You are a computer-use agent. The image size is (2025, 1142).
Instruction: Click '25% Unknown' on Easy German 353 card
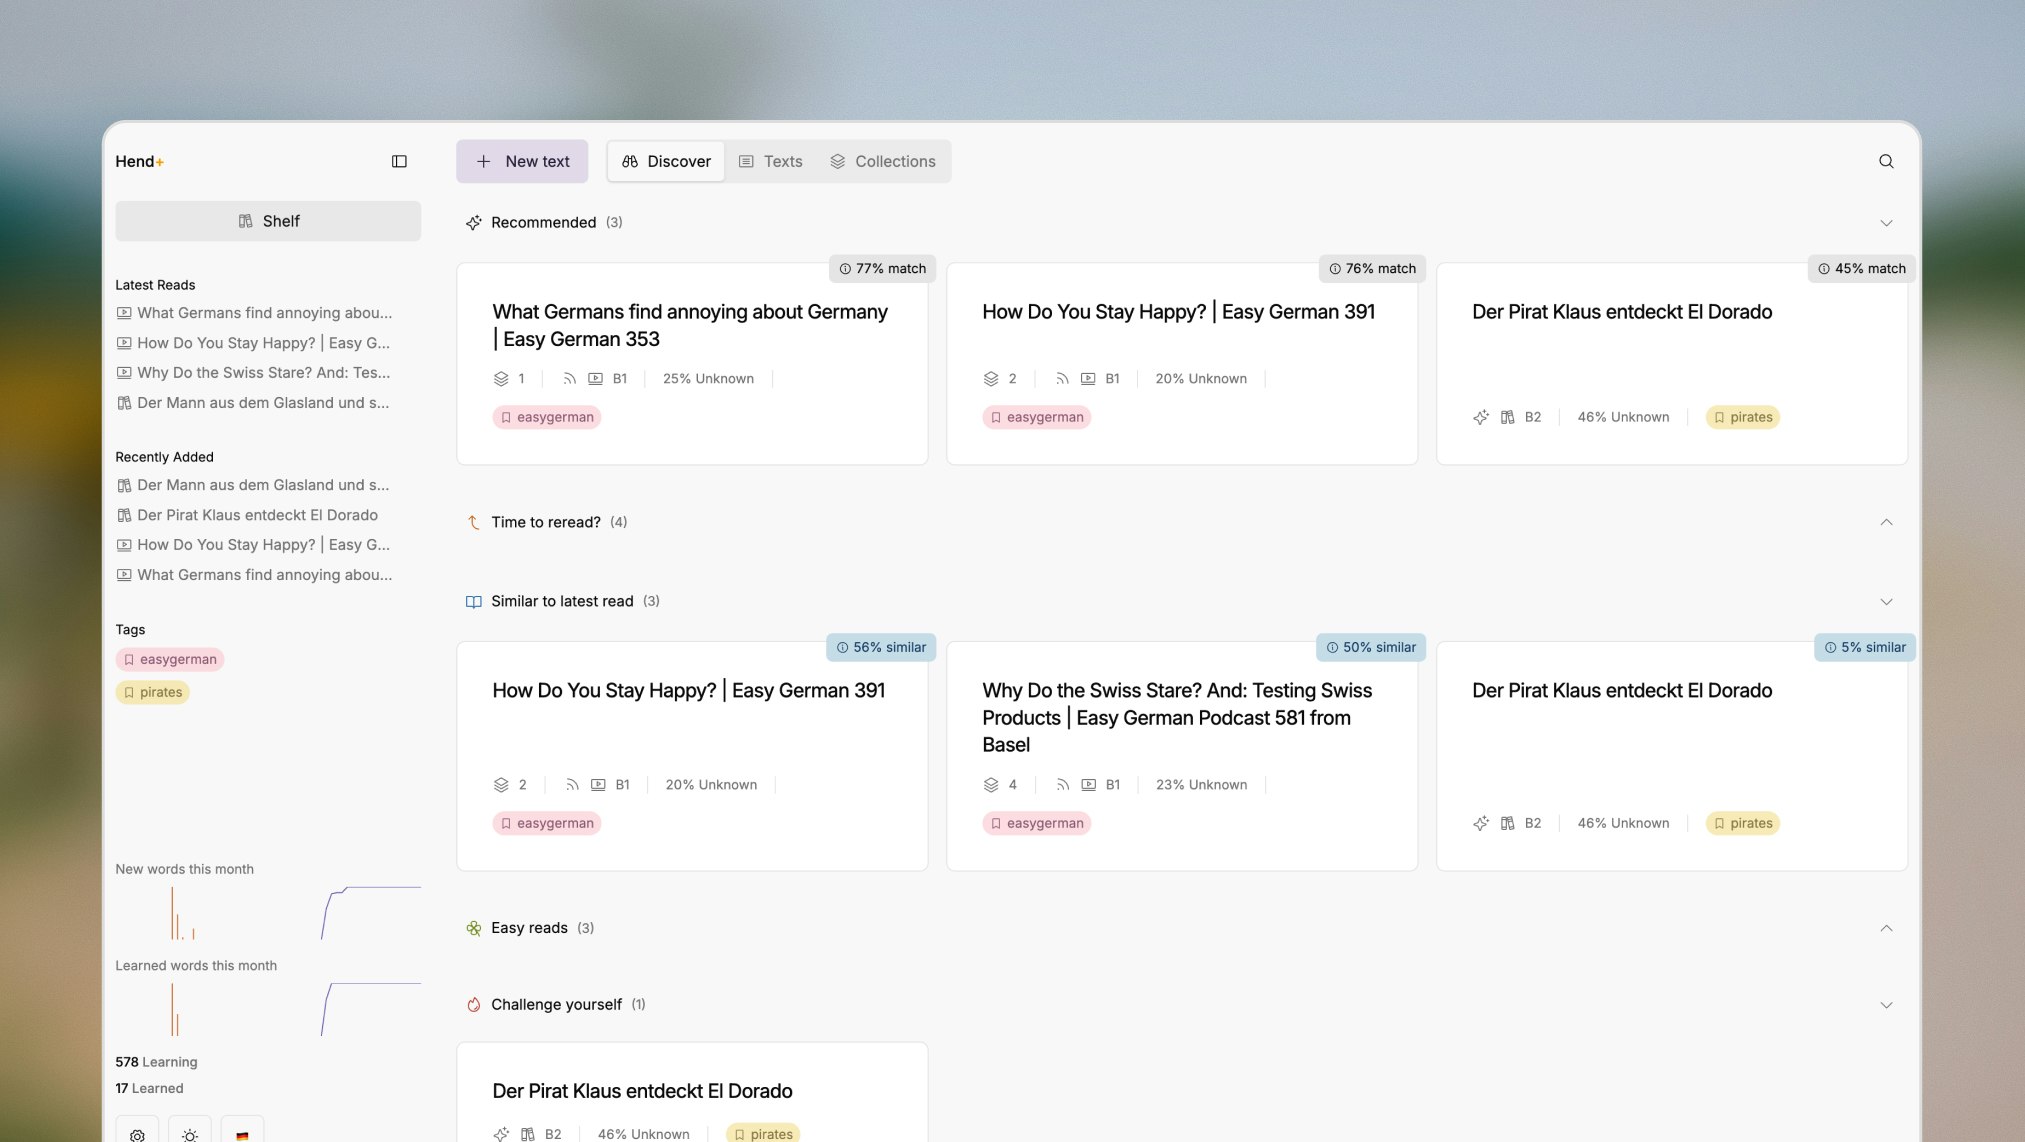(x=708, y=378)
